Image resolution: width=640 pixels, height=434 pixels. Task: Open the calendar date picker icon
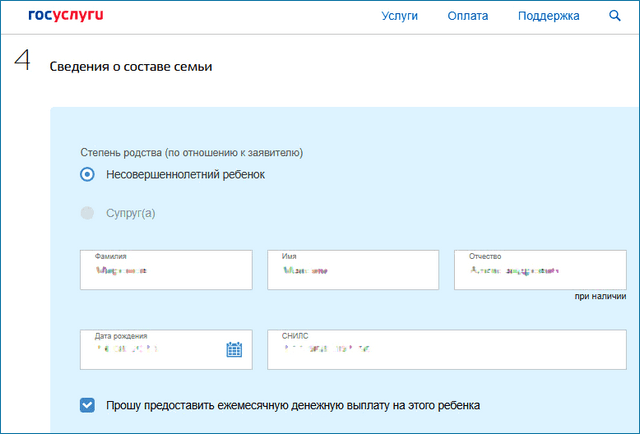click(x=234, y=349)
